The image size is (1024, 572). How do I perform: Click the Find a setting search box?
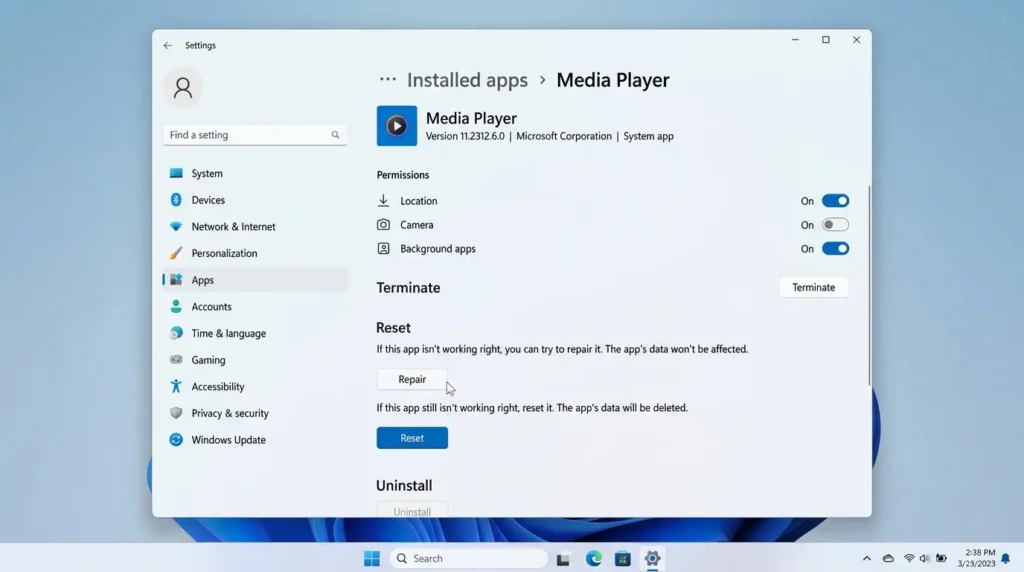tap(255, 135)
